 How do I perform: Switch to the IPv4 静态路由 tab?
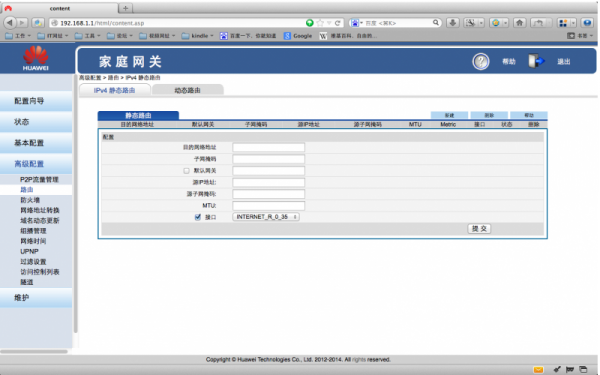pyautogui.click(x=114, y=90)
